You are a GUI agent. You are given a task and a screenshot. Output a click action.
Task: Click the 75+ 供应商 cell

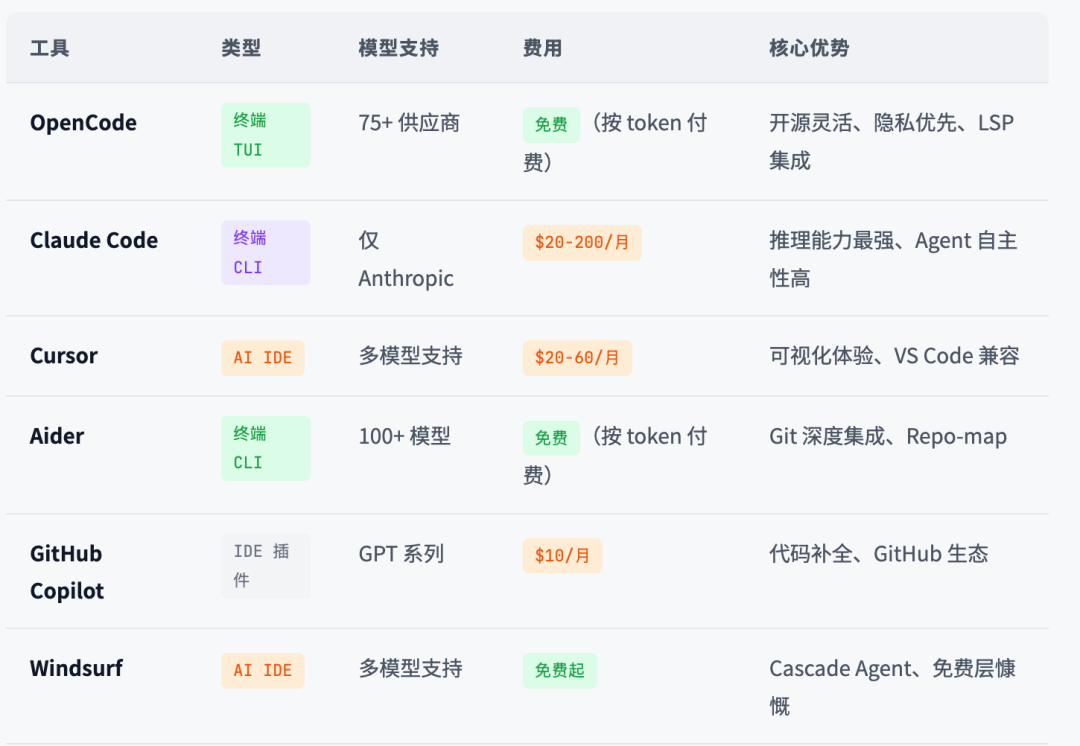point(409,123)
